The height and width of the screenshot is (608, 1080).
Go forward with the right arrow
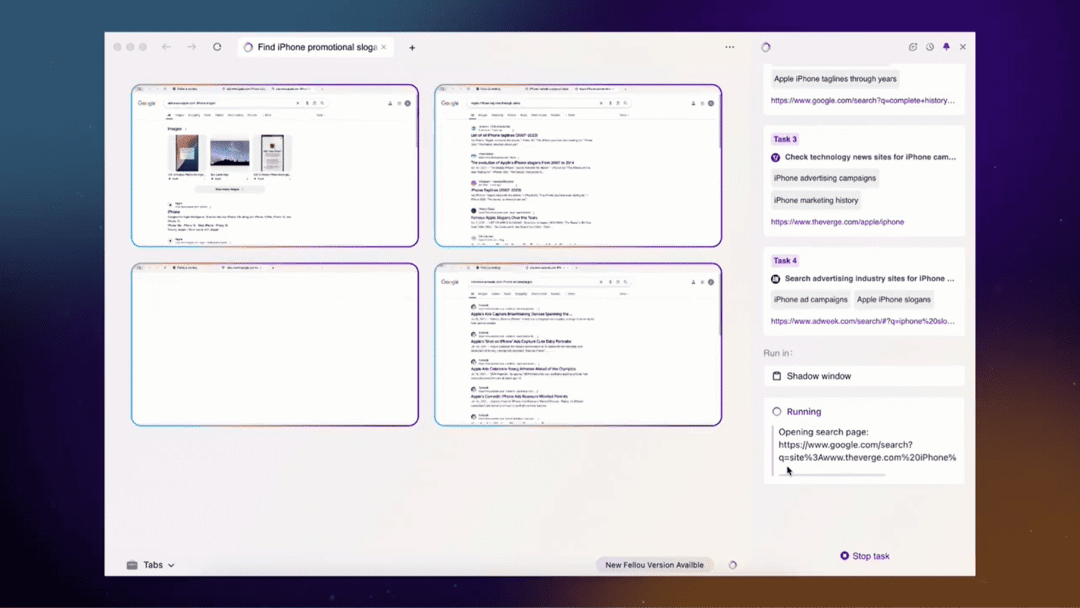(191, 47)
